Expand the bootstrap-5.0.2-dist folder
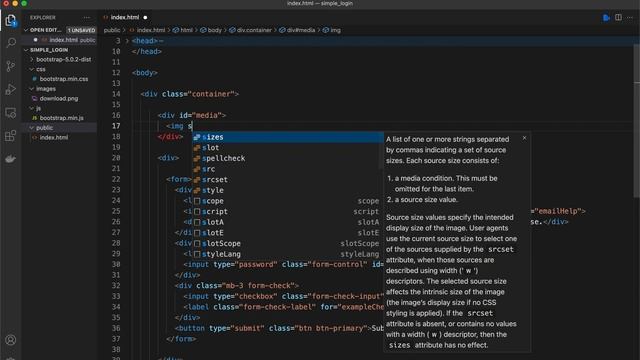This screenshot has height=360, width=640. click(60, 59)
